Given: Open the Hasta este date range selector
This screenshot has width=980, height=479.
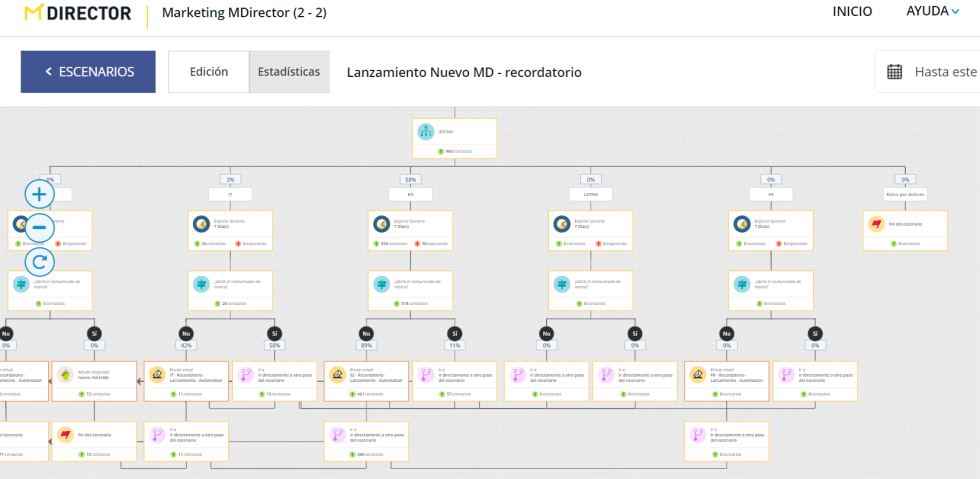Looking at the screenshot, I should click(944, 72).
